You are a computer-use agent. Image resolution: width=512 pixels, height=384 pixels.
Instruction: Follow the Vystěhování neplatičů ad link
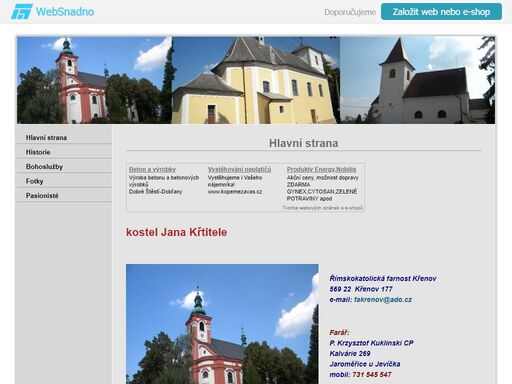point(239,169)
